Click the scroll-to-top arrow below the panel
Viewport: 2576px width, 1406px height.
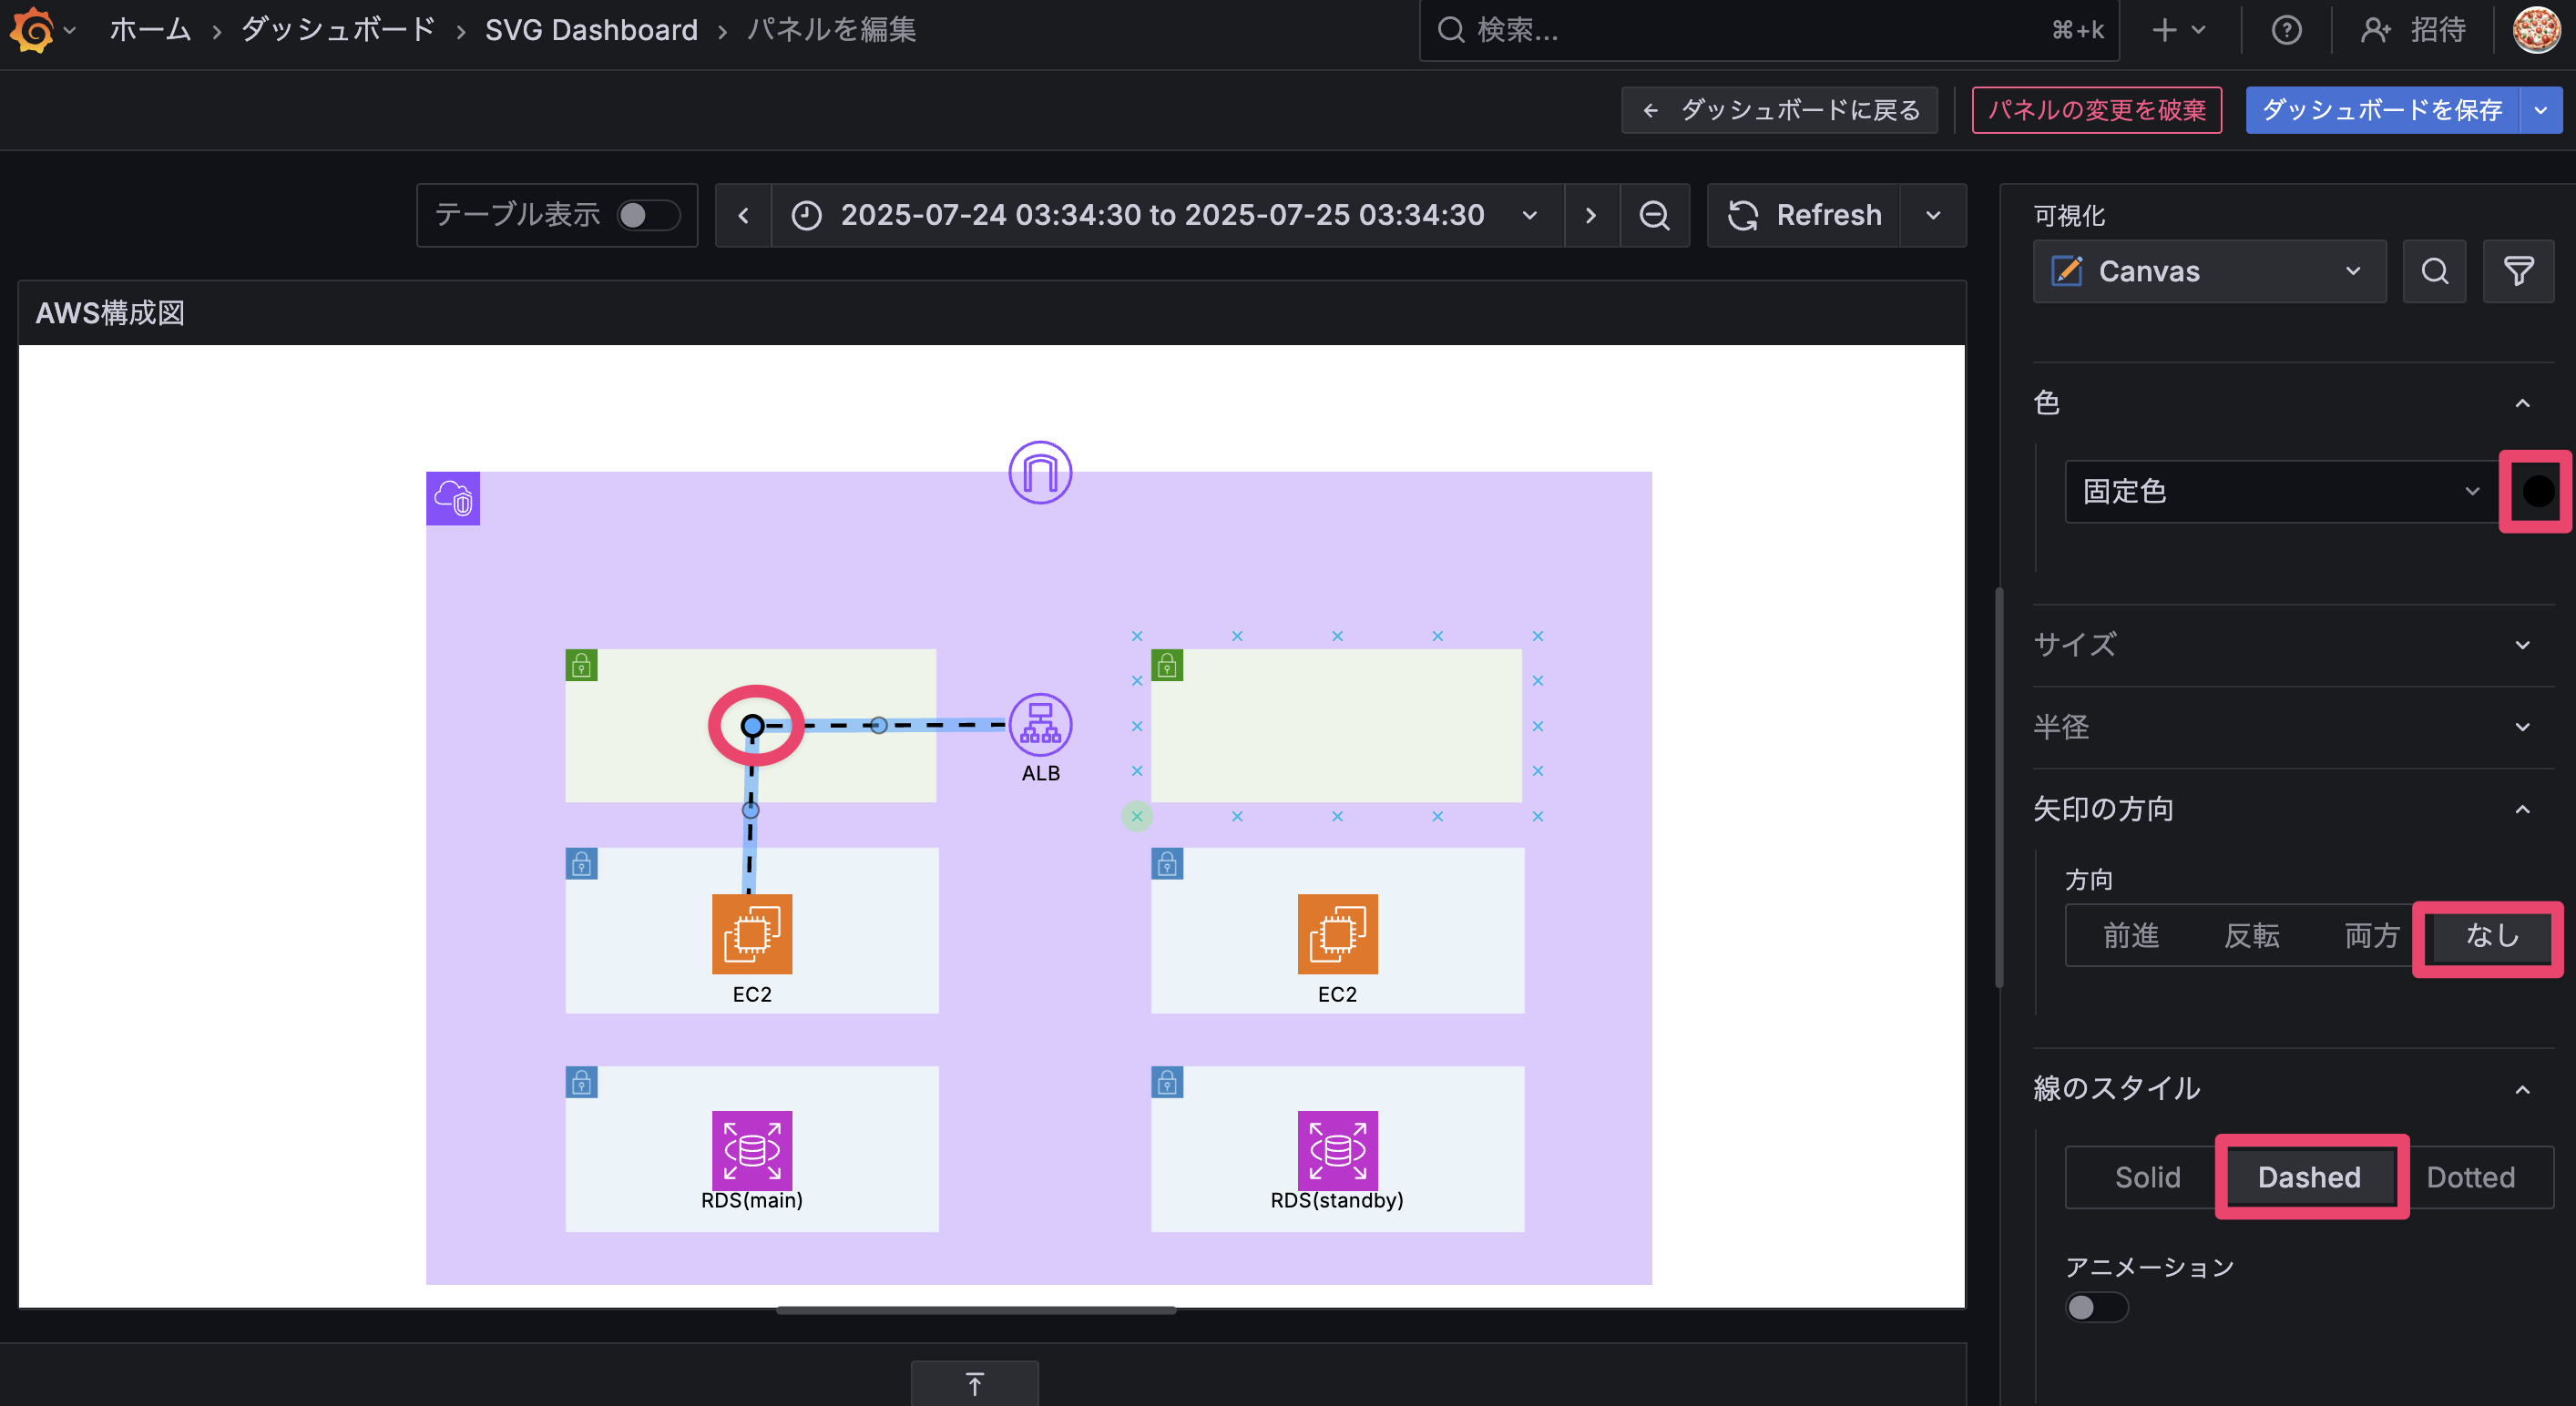(975, 1383)
